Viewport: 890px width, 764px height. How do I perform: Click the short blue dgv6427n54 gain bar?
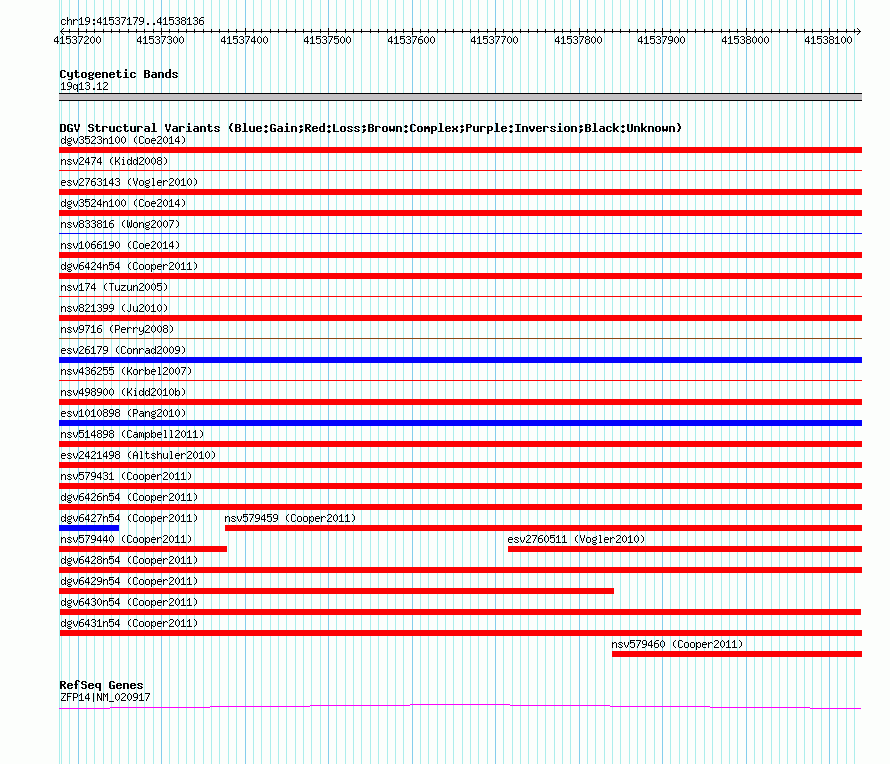(89, 528)
